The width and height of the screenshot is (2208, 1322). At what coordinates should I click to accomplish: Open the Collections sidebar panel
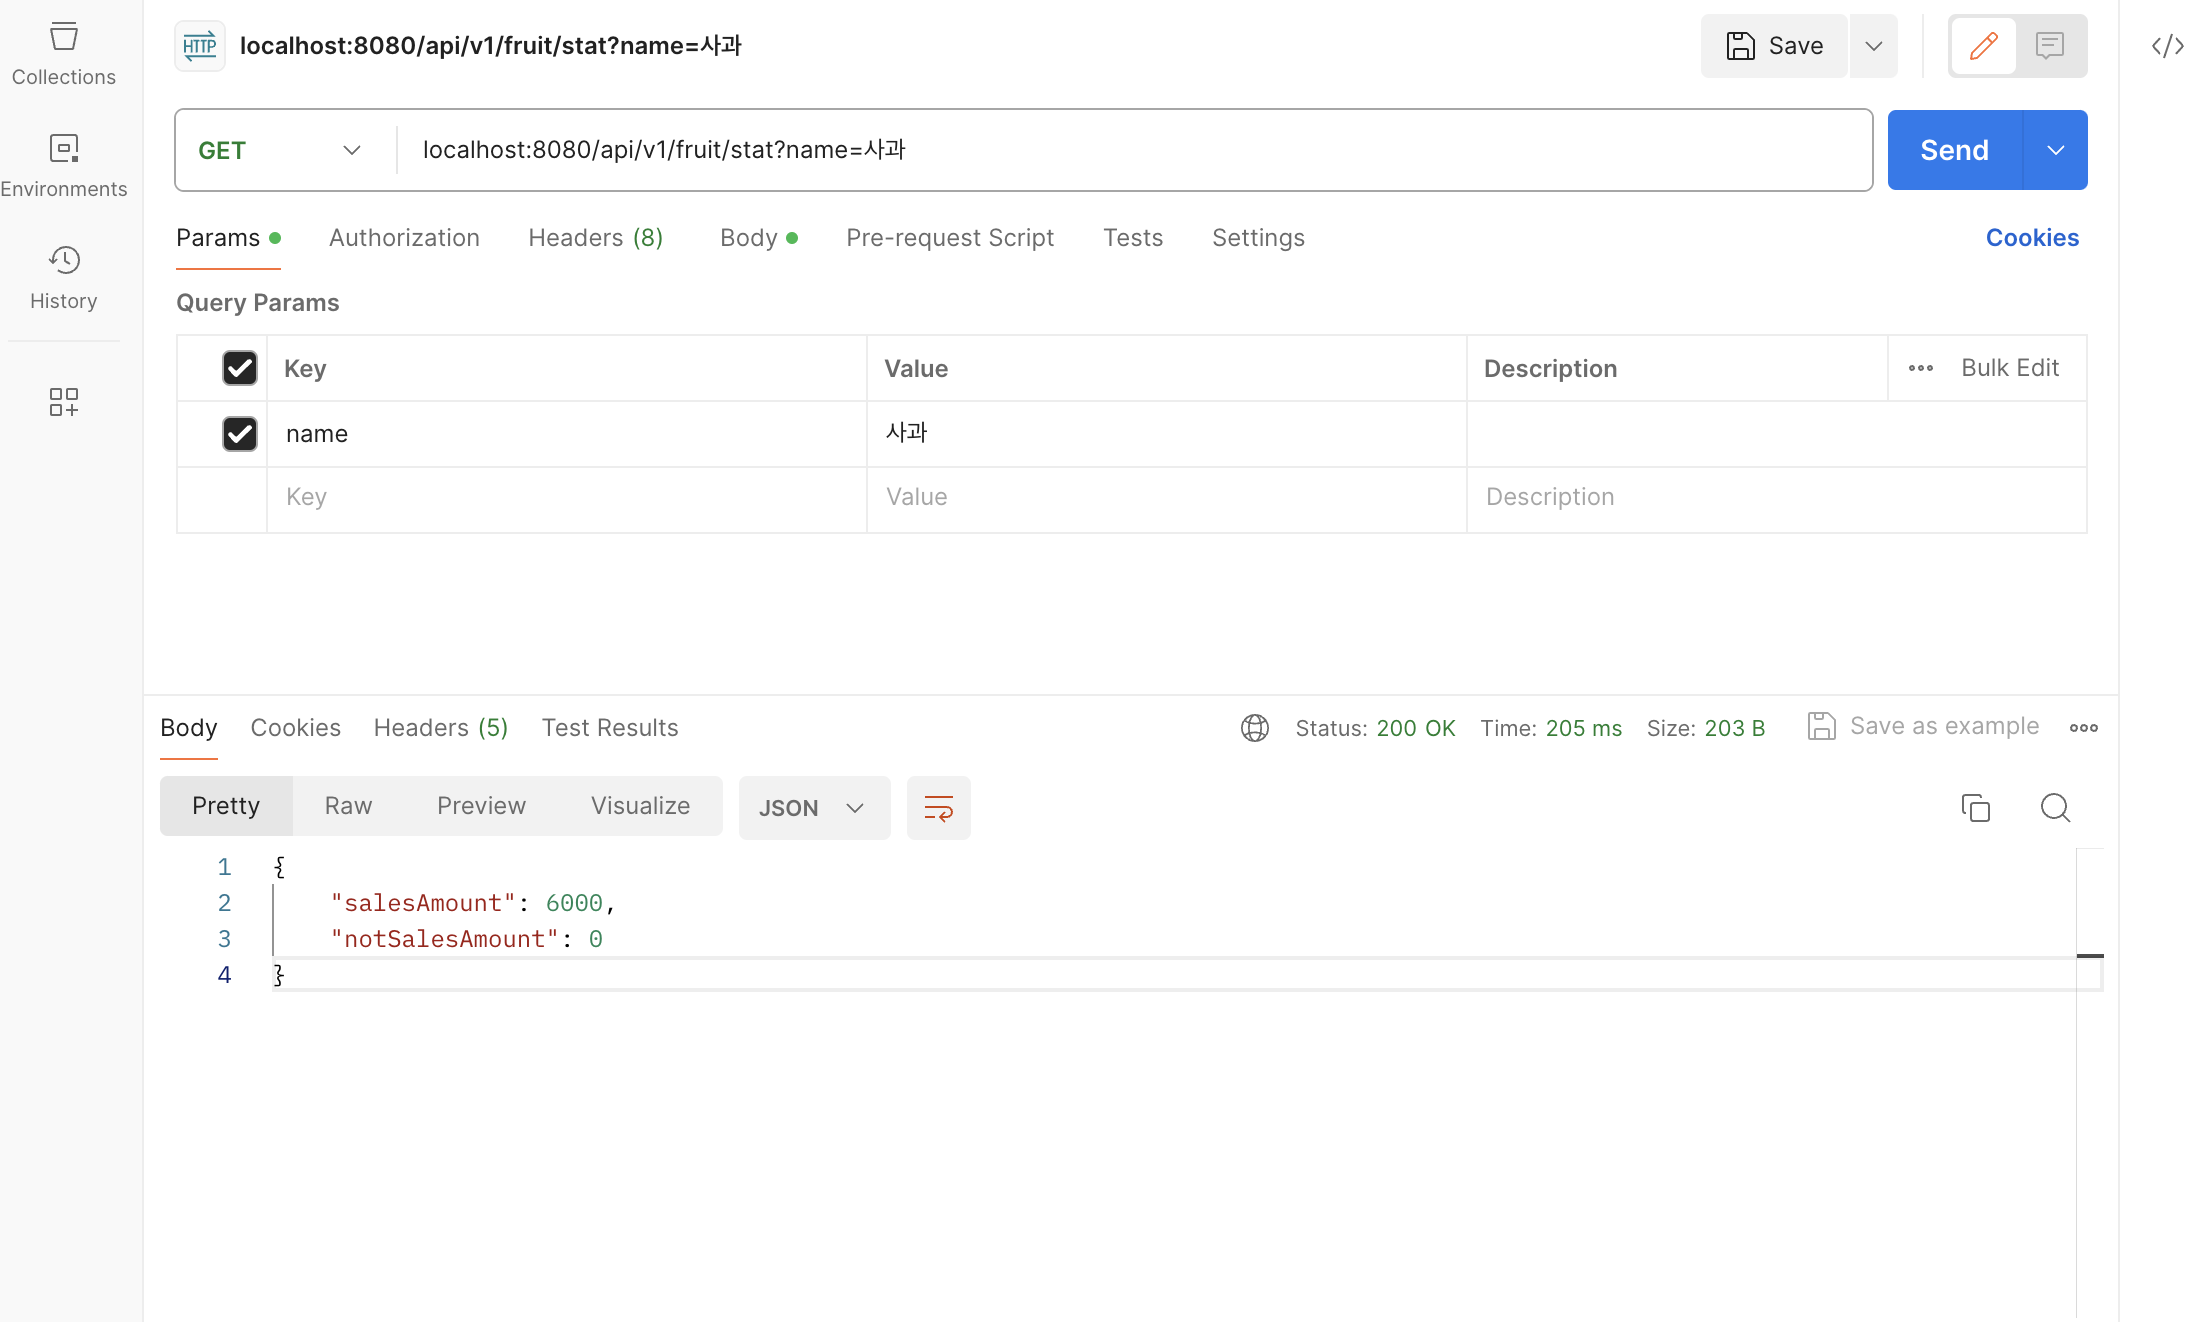(63, 53)
